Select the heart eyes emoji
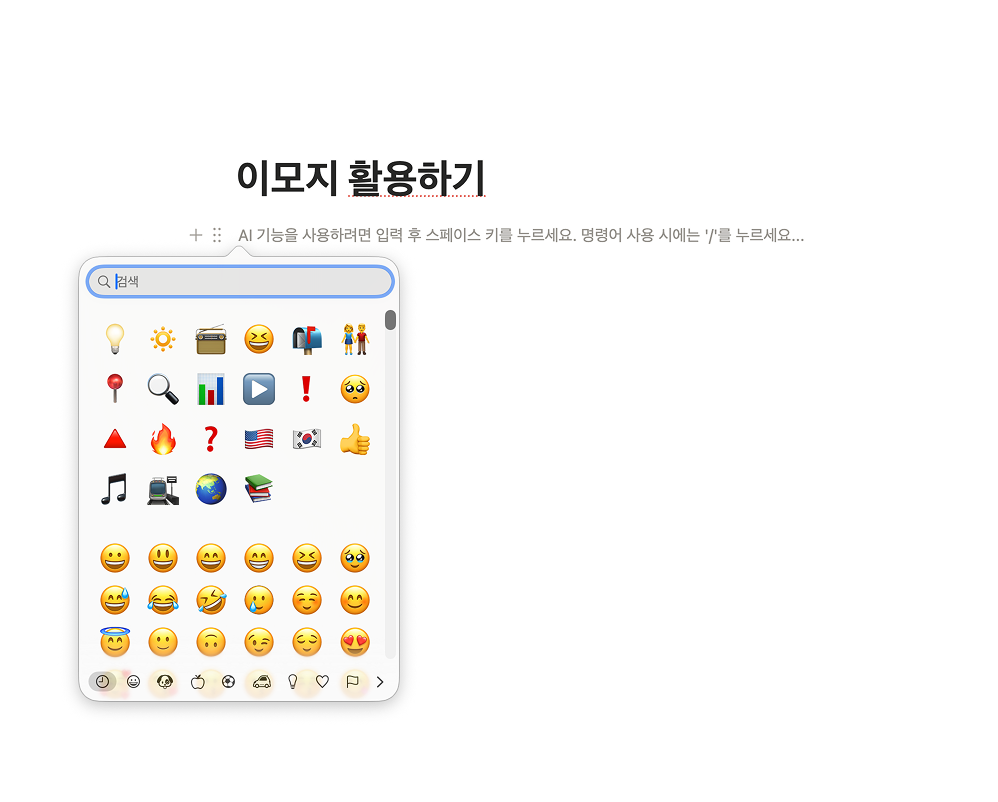Image resolution: width=998 pixels, height=802 pixels. point(355,642)
